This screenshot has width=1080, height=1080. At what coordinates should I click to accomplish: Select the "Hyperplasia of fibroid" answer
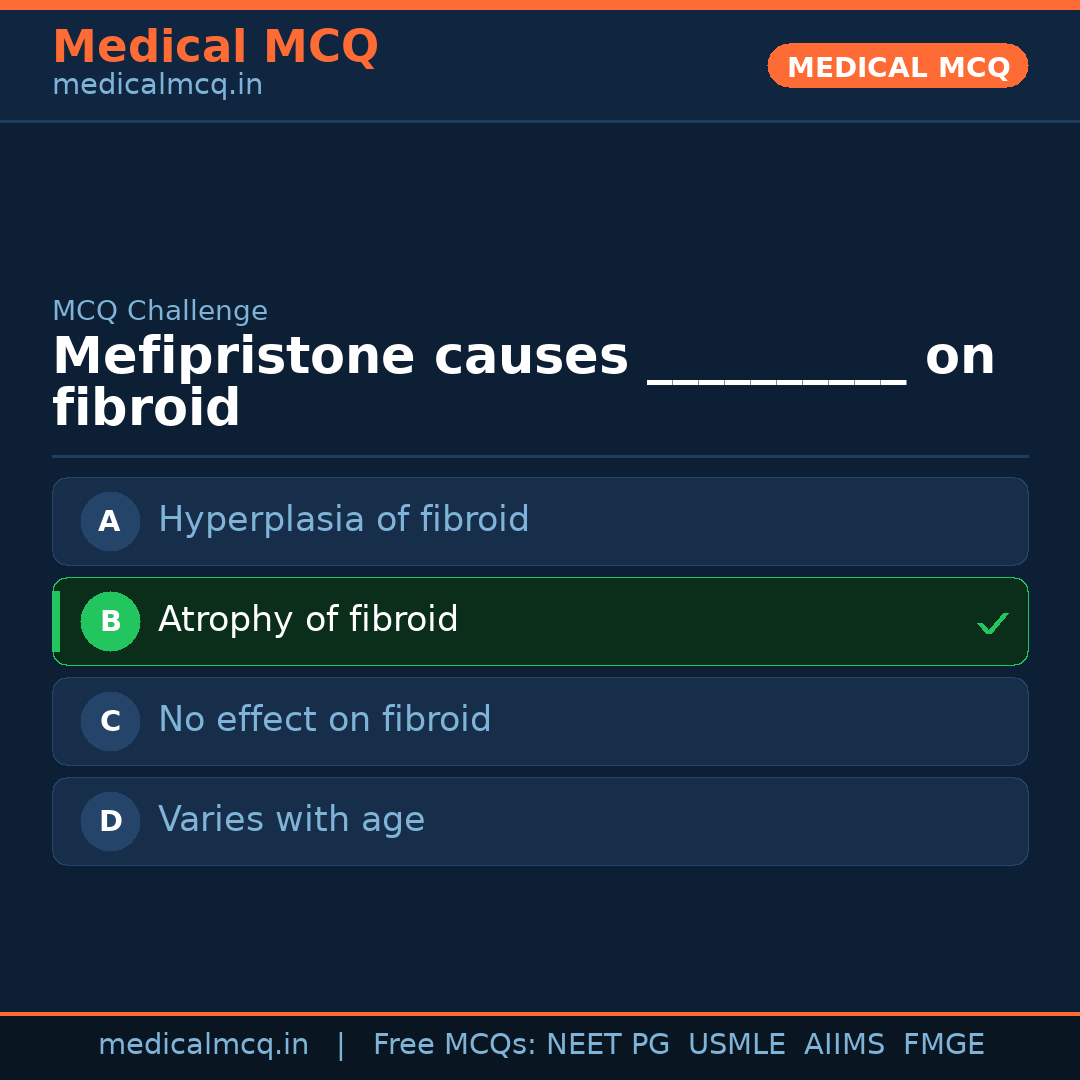(x=343, y=520)
